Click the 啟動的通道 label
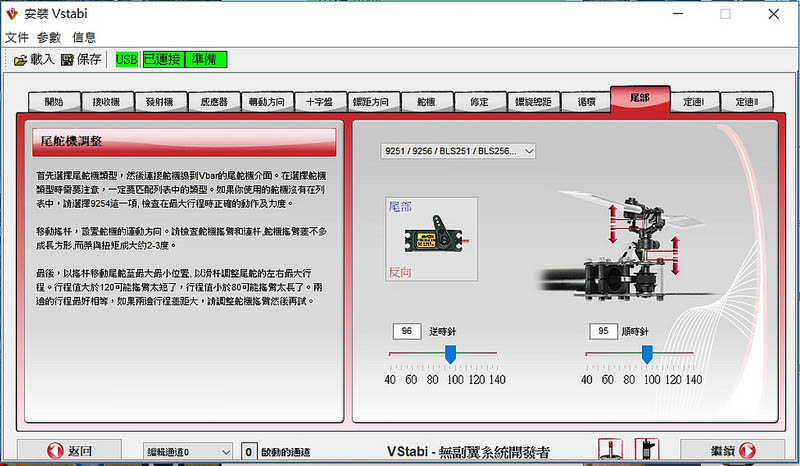Screen dimensions: 800x466 [x=286, y=452]
